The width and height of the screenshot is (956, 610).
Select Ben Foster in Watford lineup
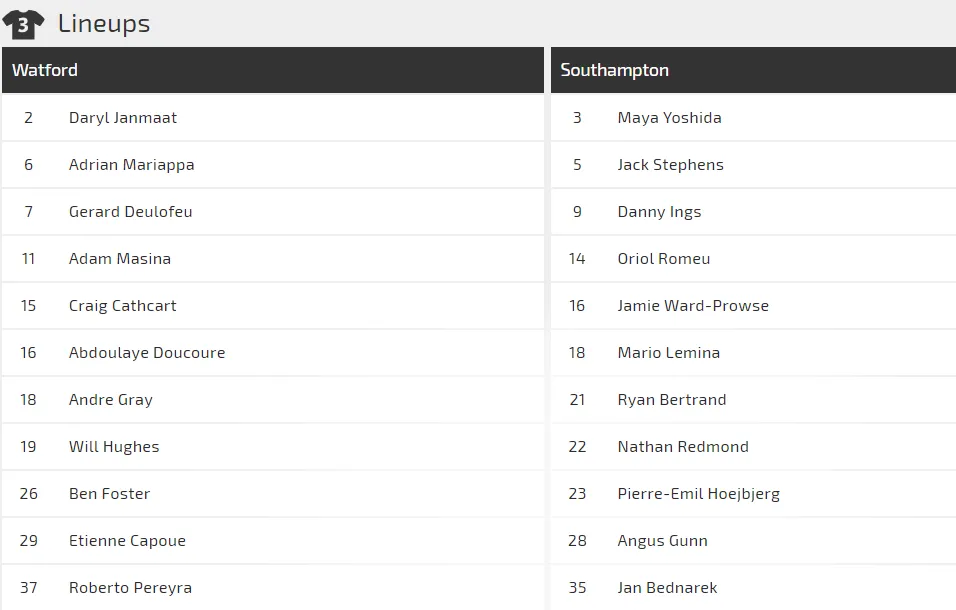pos(109,494)
